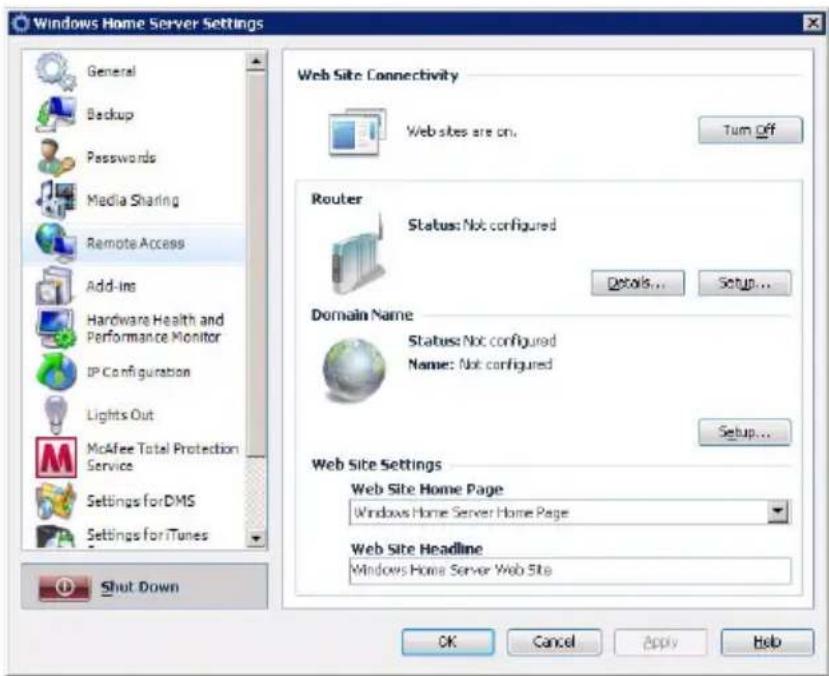Click the 'Web sites are on.' text
Viewport: 829px width, 676px height.
[461, 132]
